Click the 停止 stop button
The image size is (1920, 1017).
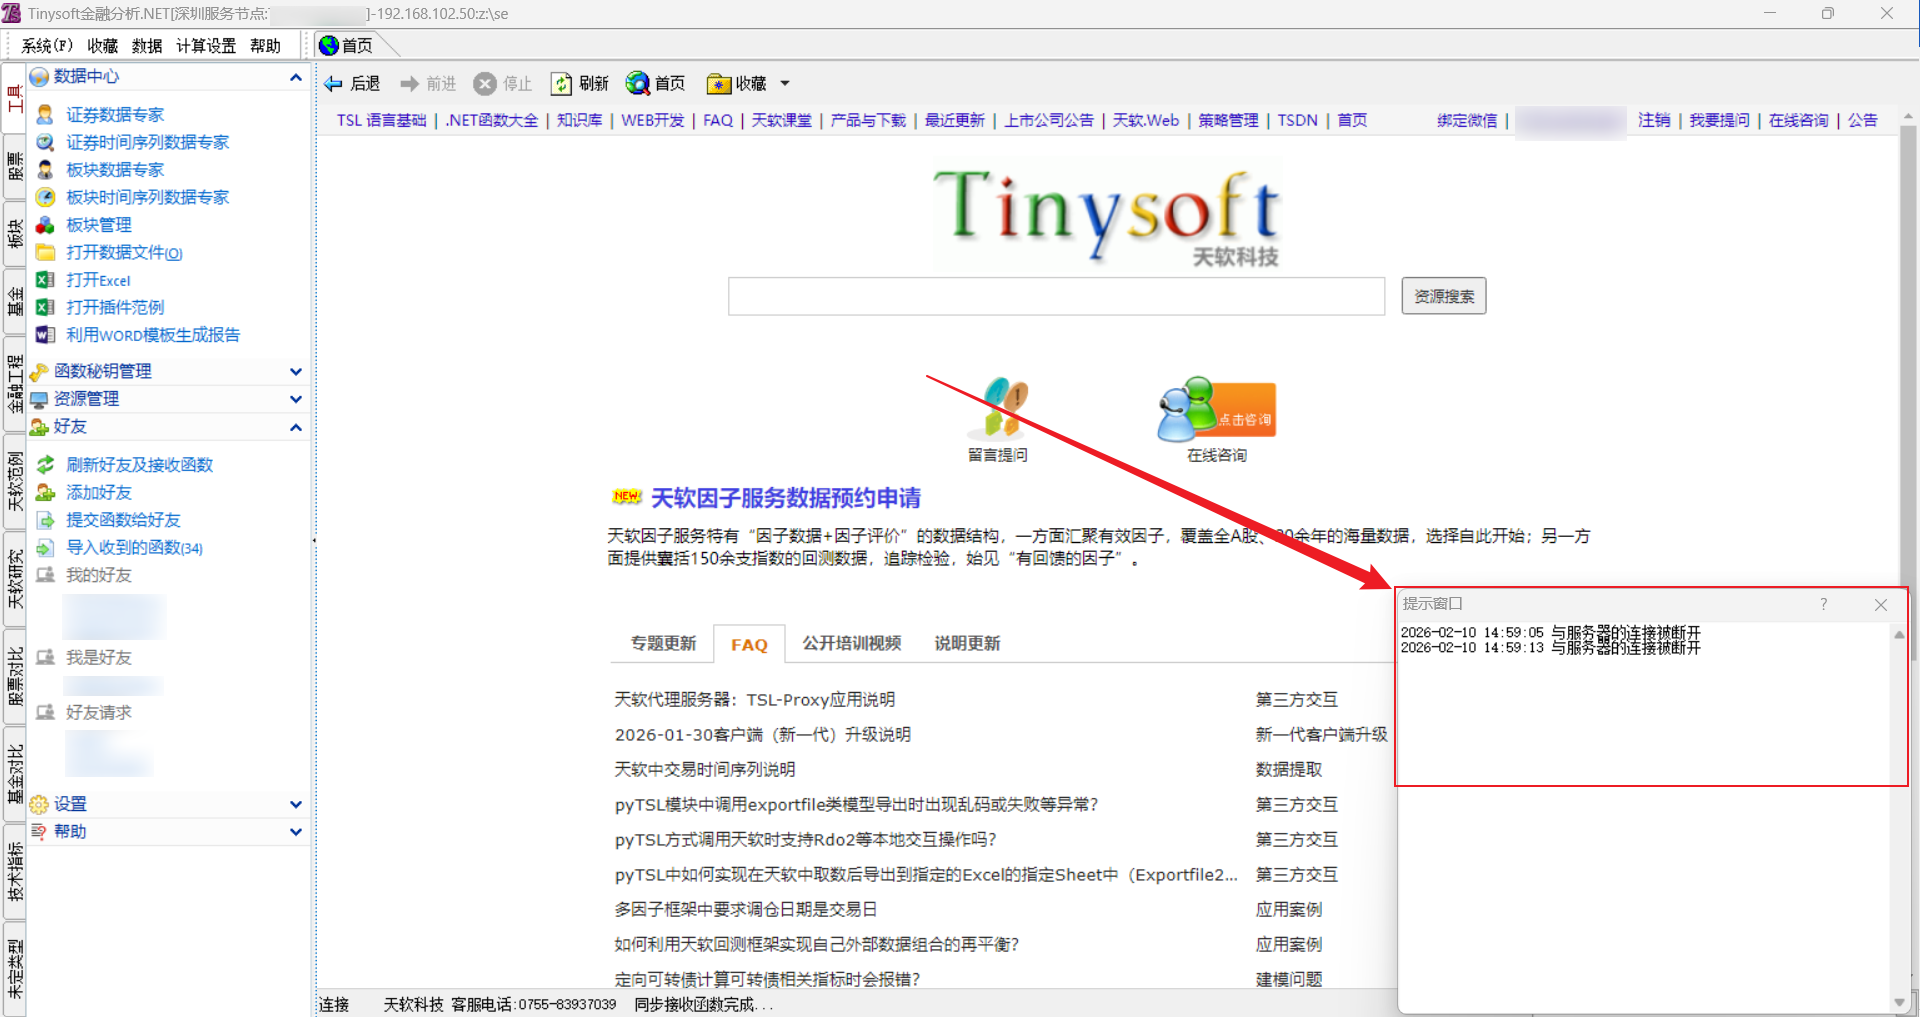point(503,84)
